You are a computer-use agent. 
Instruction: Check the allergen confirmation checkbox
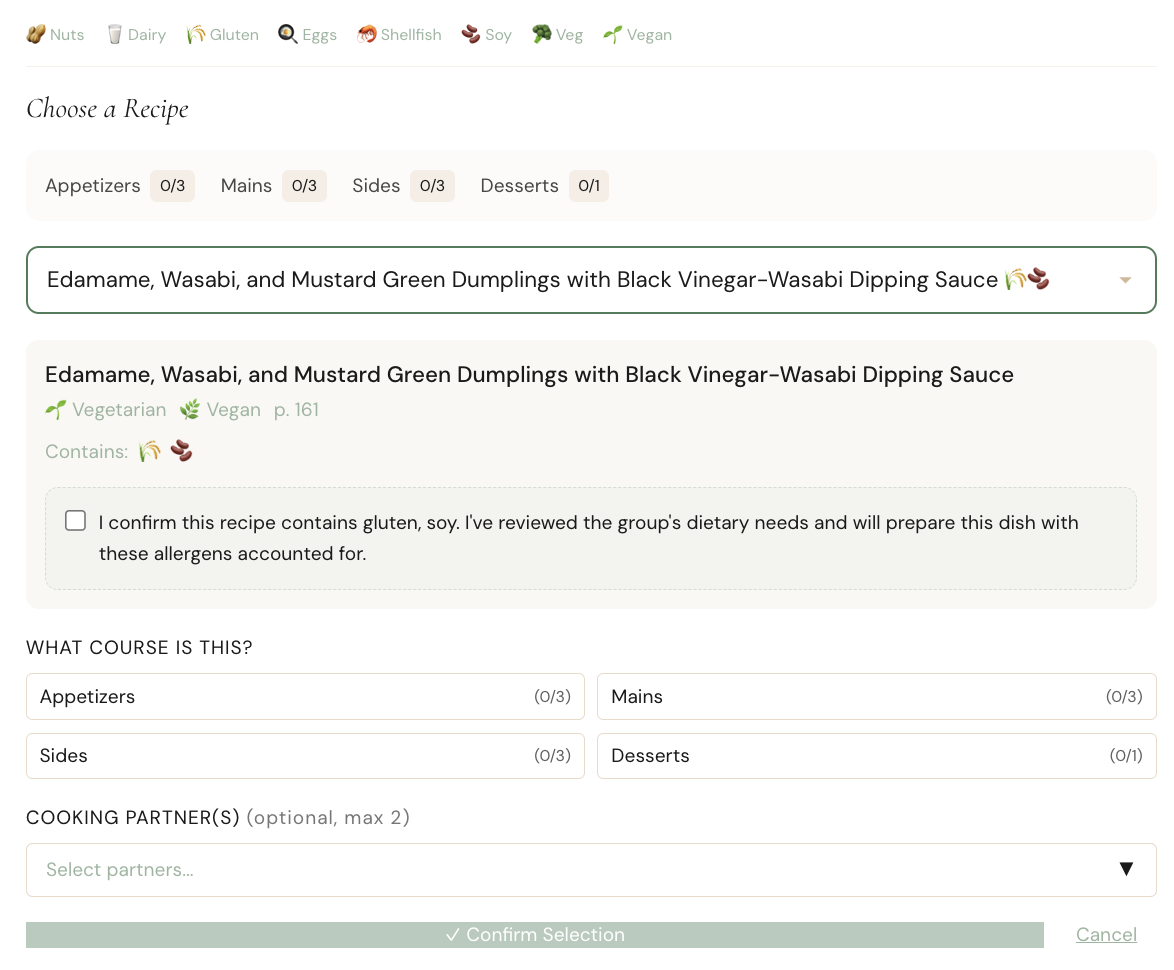(x=75, y=520)
